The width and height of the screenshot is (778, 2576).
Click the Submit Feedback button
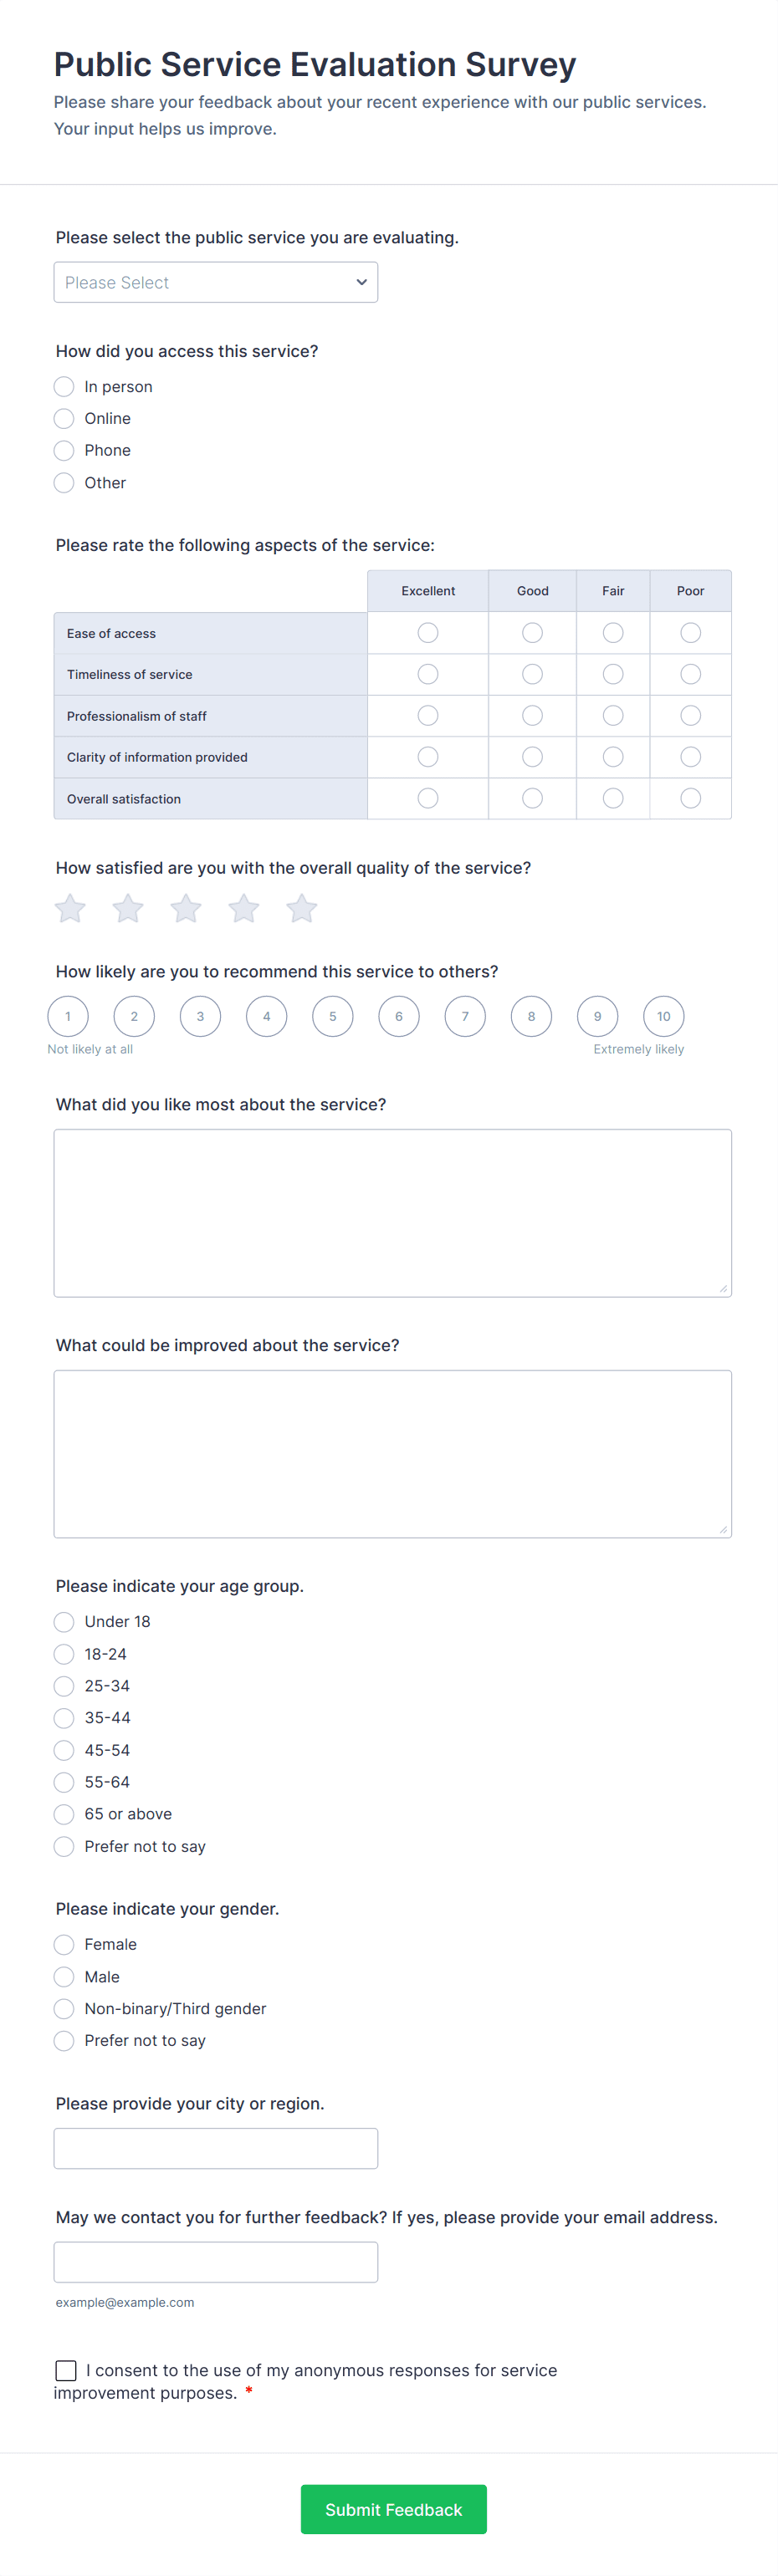coord(393,2510)
